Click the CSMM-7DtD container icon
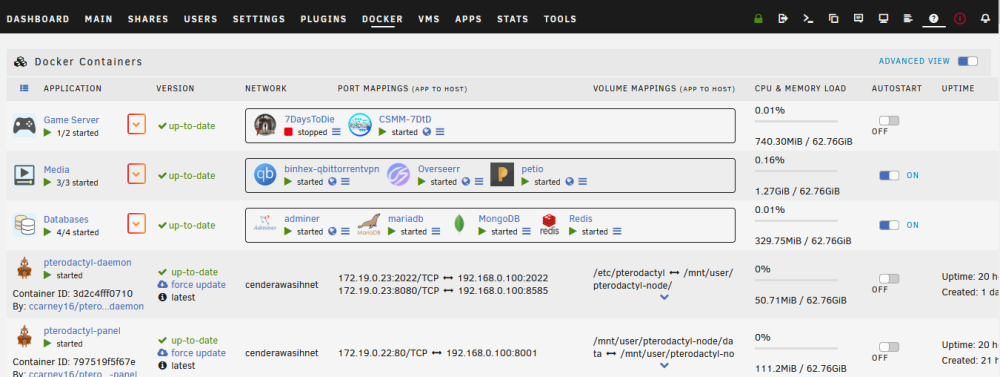The height and width of the screenshot is (377, 1000). (x=360, y=124)
